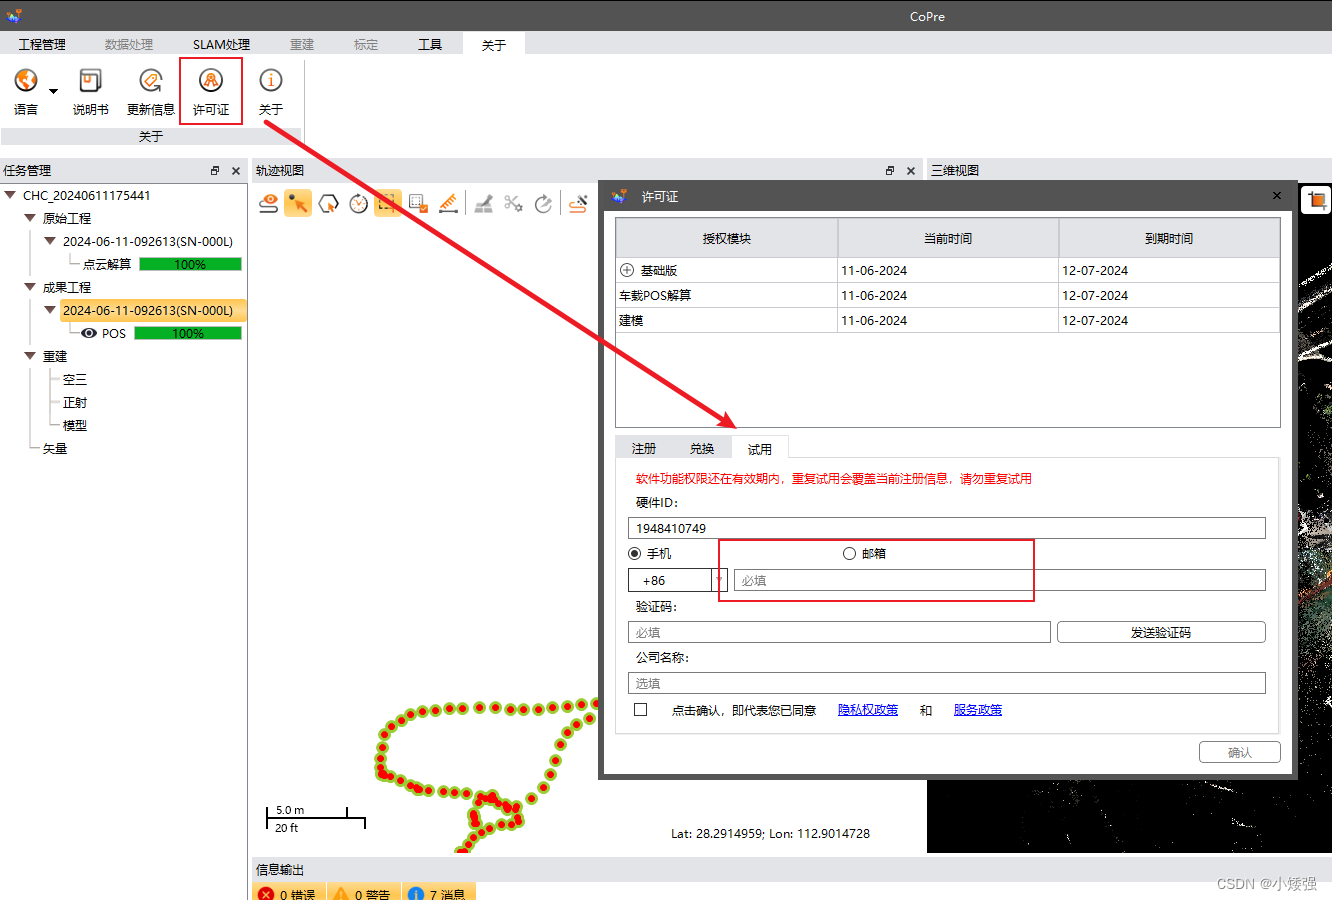The image size is (1332, 900).
Task: Toggle POS visibility eye icon
Action: [x=89, y=333]
